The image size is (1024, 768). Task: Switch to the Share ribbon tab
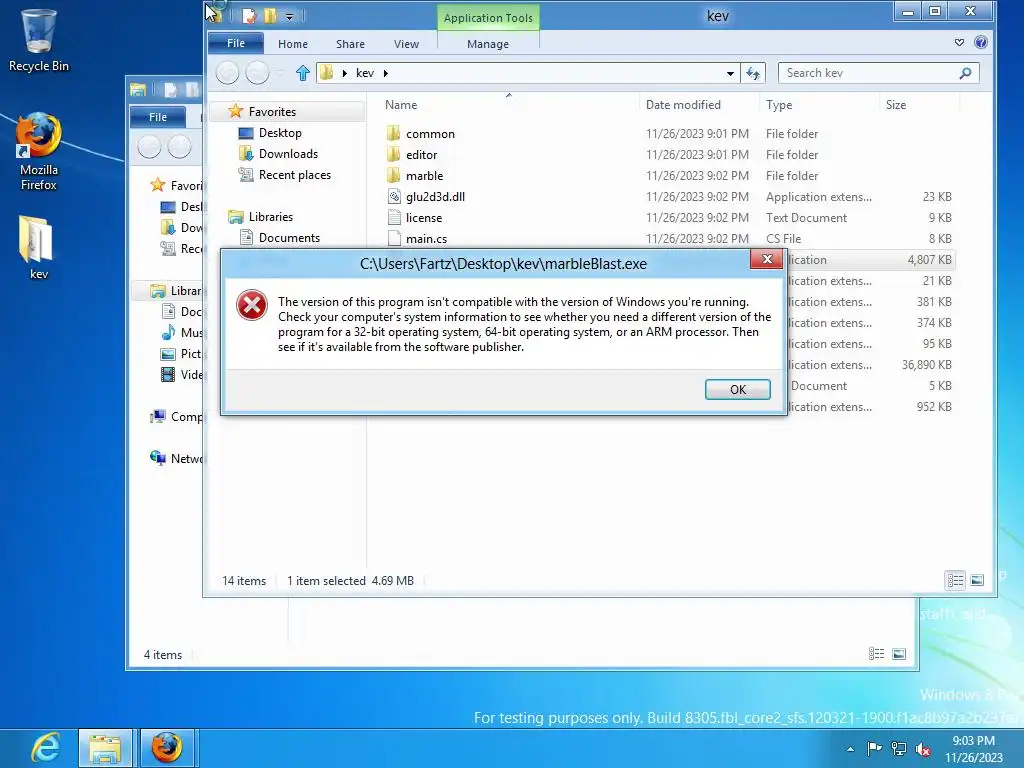tap(350, 44)
